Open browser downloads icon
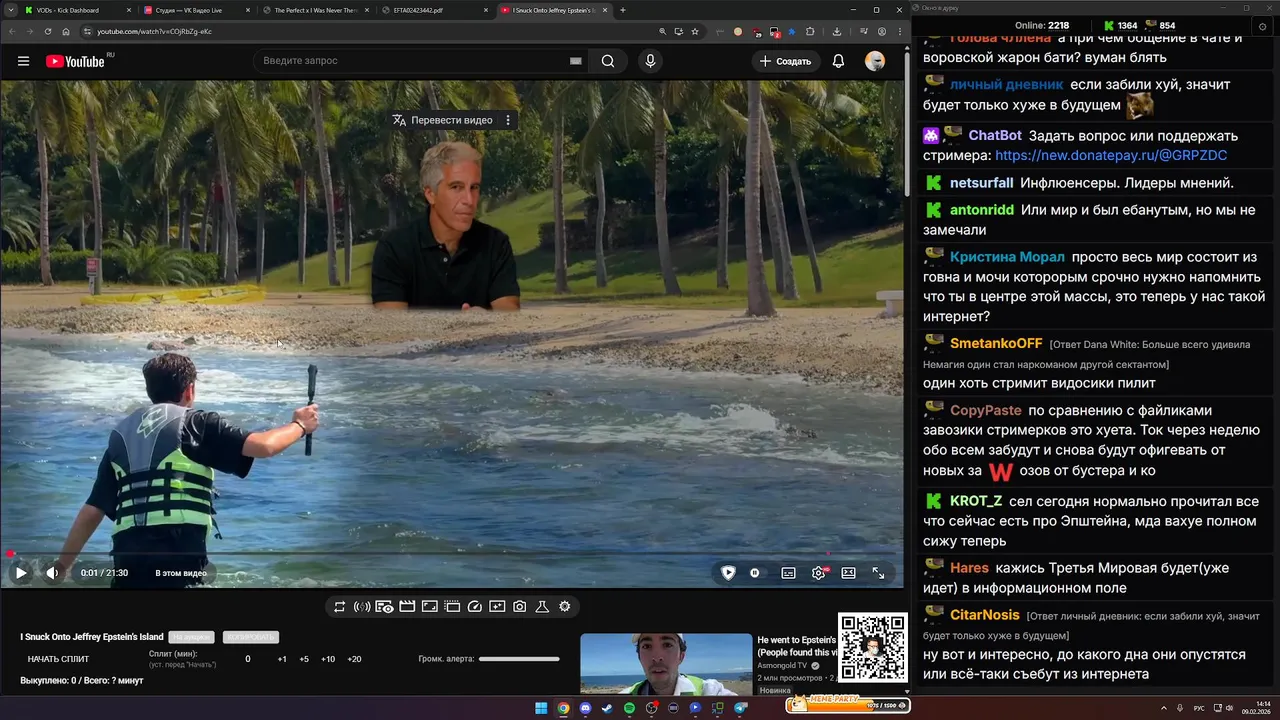Viewport: 1280px width, 720px height. point(837,31)
